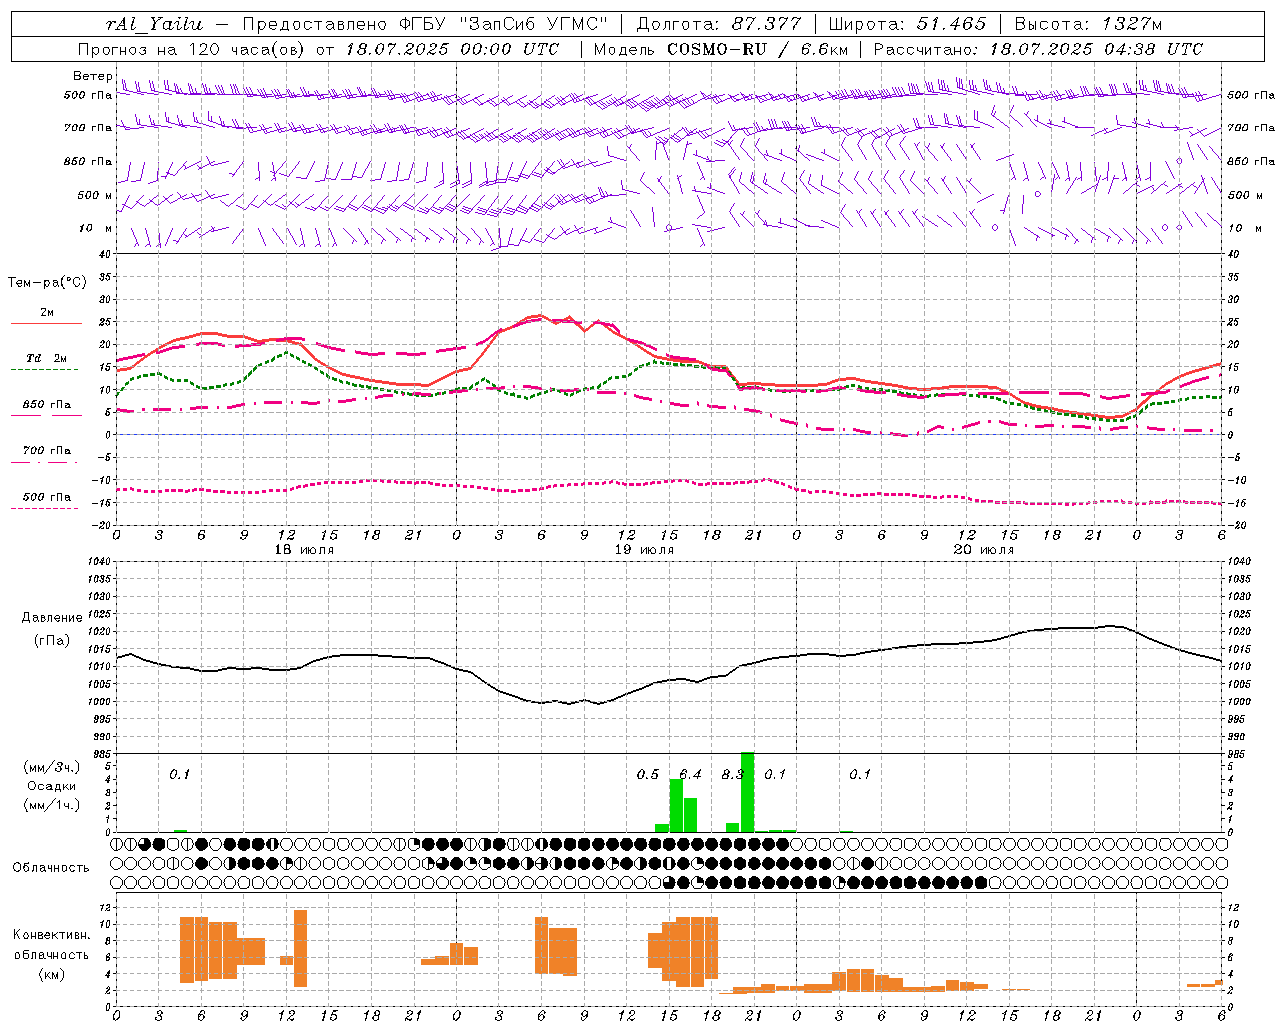1280x1024 pixels.
Task: Click the 8.3 precipitation amount
Action: pos(732,774)
